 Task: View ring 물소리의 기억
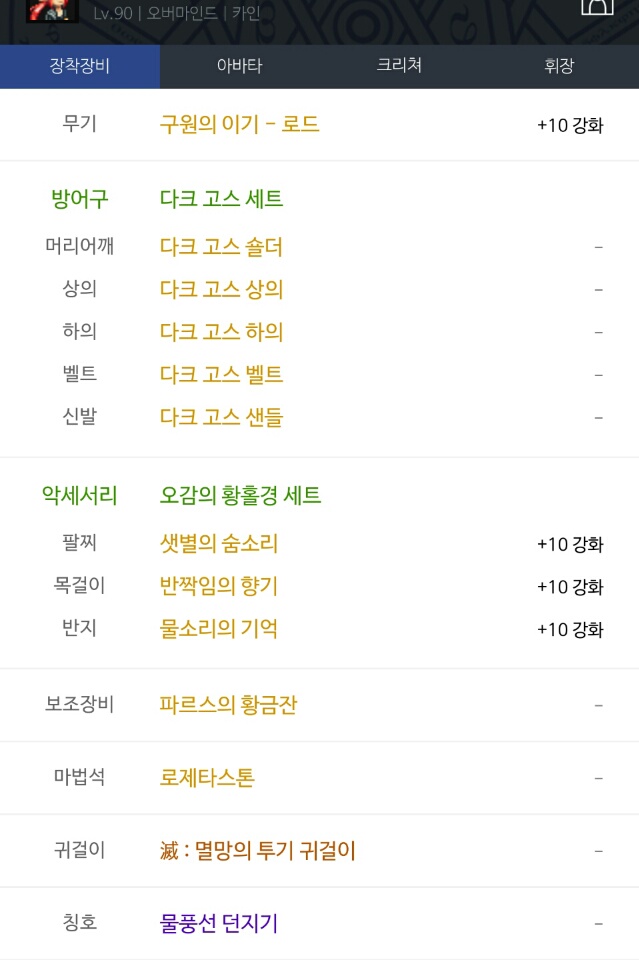pyautogui.click(x=219, y=629)
